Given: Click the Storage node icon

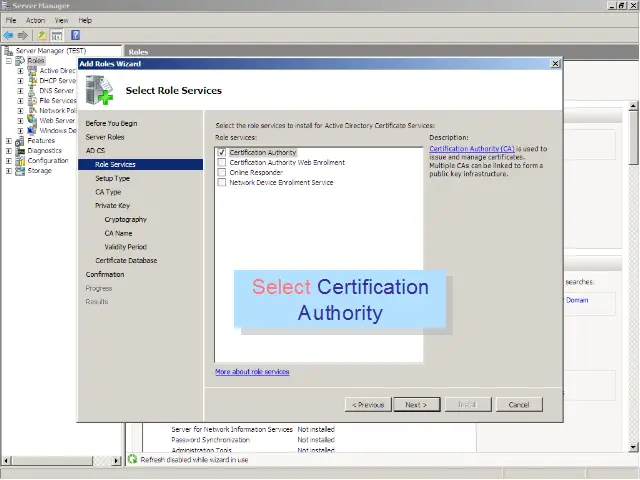Looking at the screenshot, I should 20,171.
